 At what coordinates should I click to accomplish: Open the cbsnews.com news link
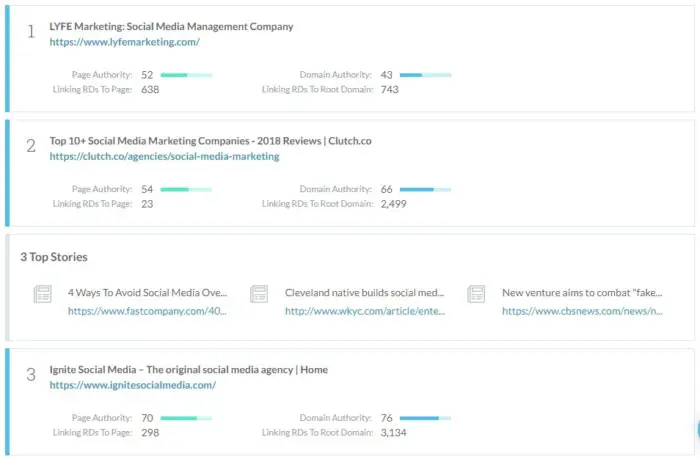click(582, 311)
